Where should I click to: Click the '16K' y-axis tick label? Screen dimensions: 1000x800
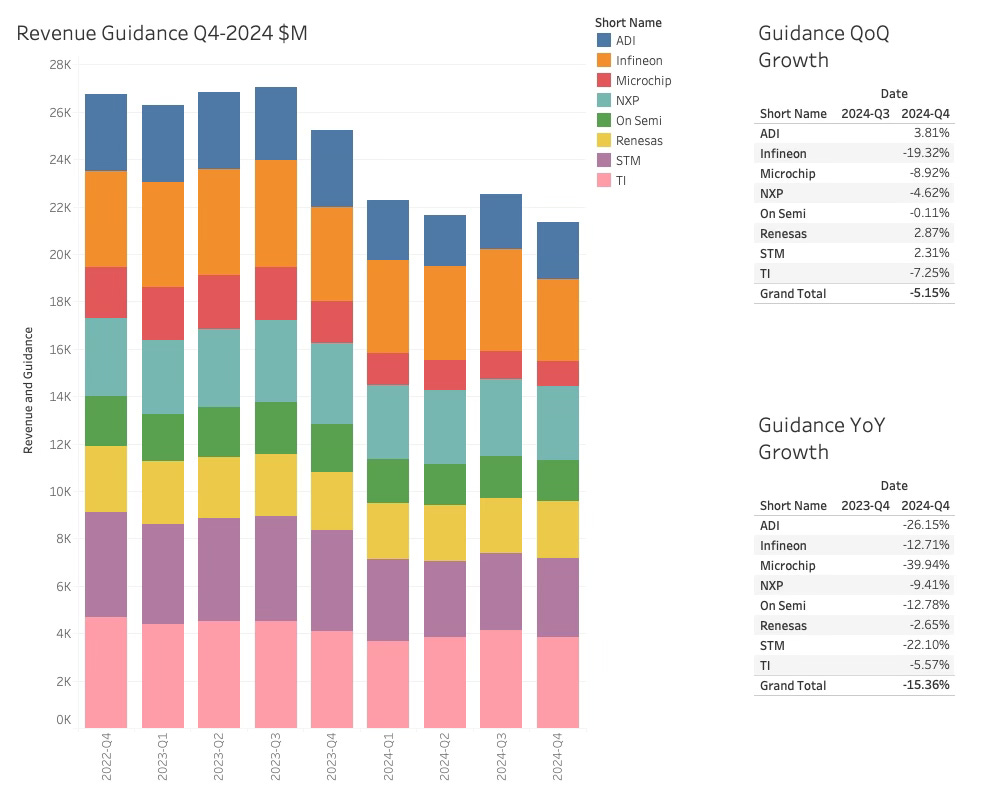pyautogui.click(x=60, y=349)
